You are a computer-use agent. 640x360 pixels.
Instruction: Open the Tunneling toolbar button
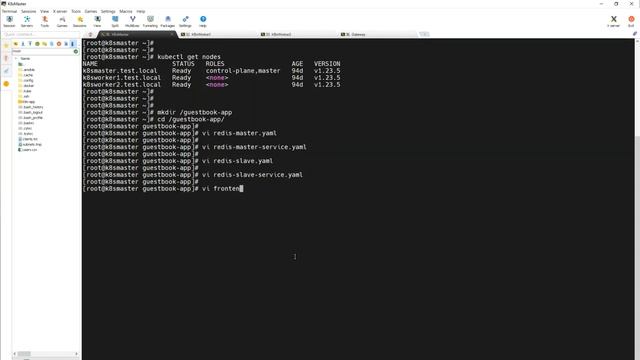(150, 21)
